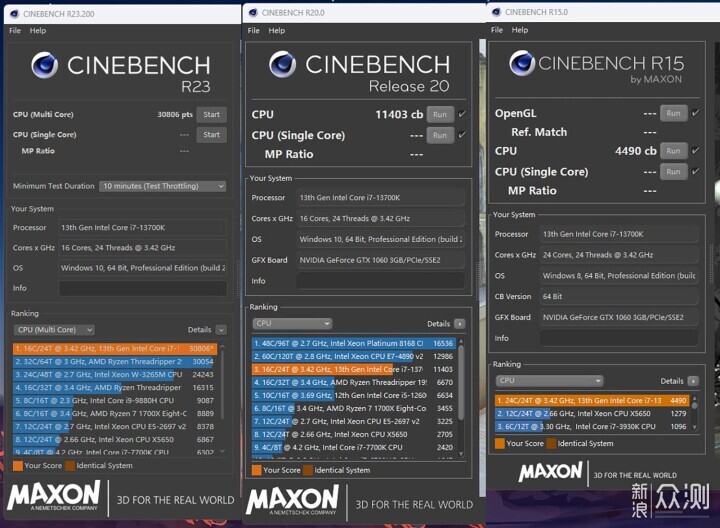Viewport: 720px width, 528px height.
Task: Click the Cinebench R15 sphere logo
Action: (x=522, y=63)
